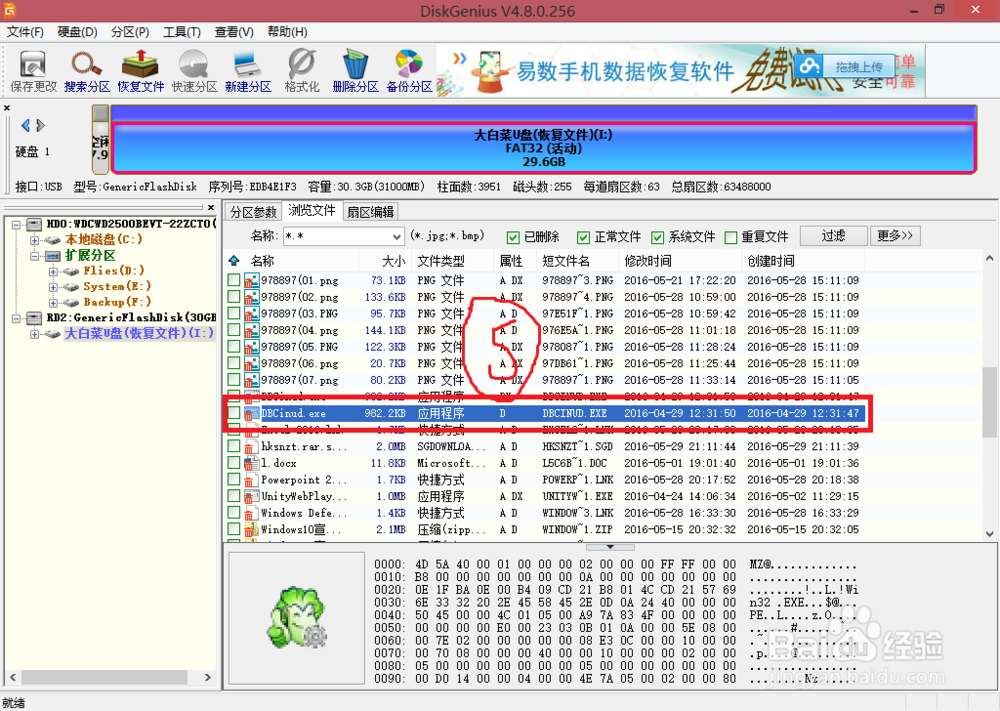Toggle the 正常文件 (normal files) checkbox
1000x711 pixels.
tap(583, 237)
